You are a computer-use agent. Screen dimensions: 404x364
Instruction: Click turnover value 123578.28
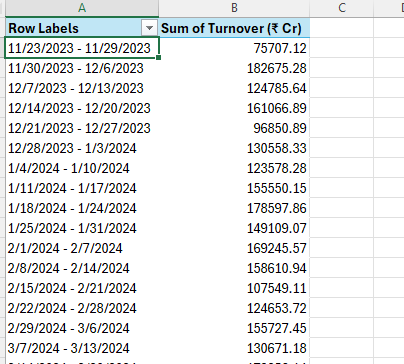click(x=234, y=168)
